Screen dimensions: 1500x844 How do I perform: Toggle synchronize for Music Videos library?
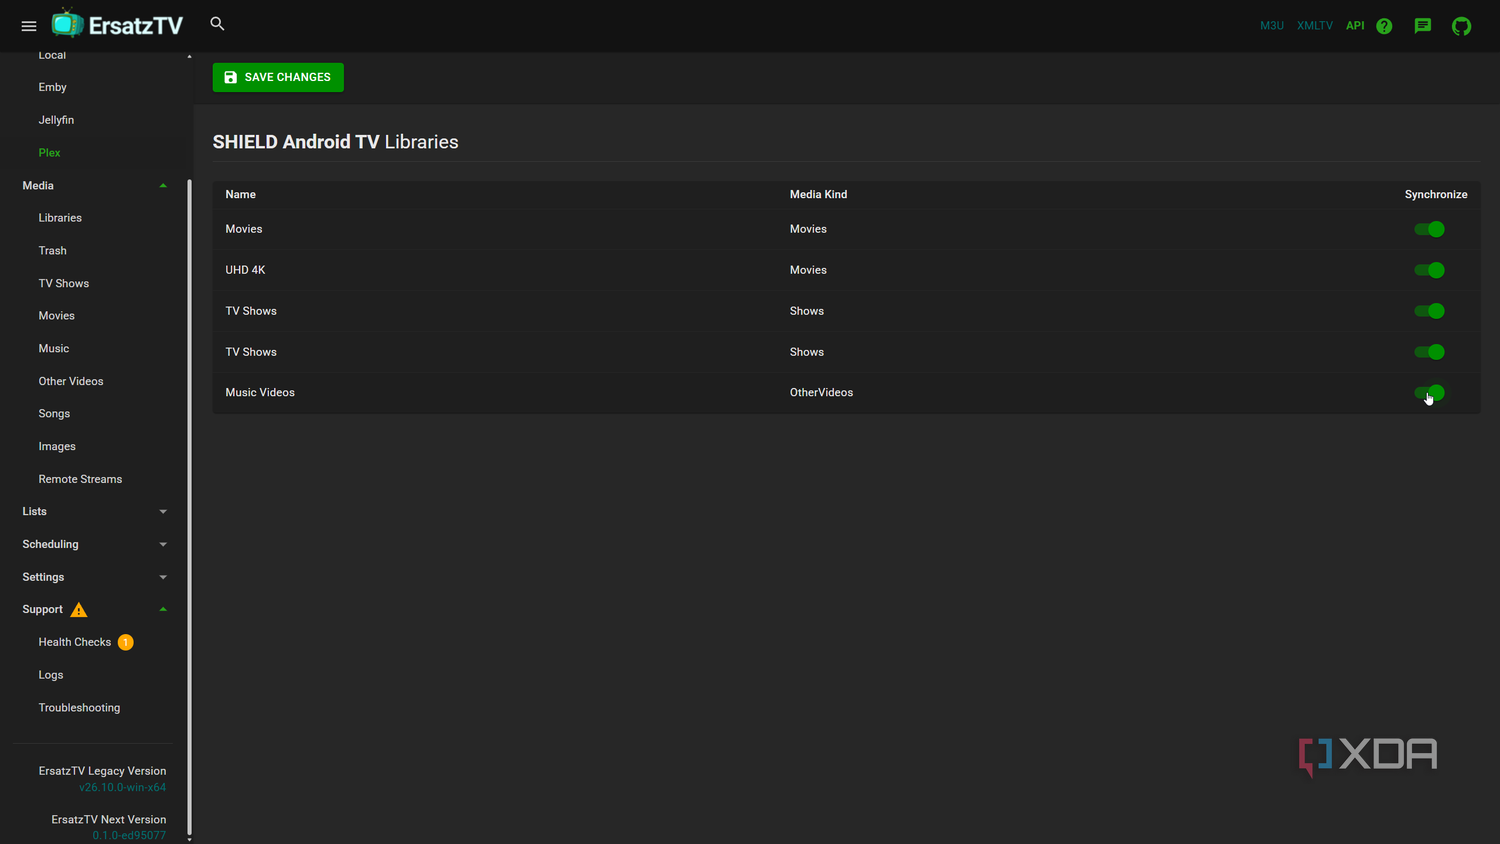(x=1429, y=393)
